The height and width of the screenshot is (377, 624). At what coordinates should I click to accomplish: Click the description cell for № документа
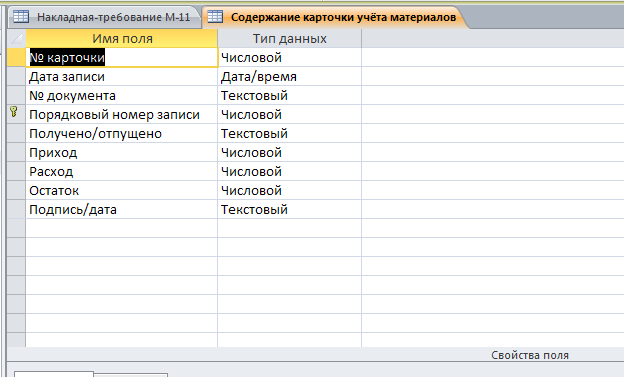click(x=493, y=96)
